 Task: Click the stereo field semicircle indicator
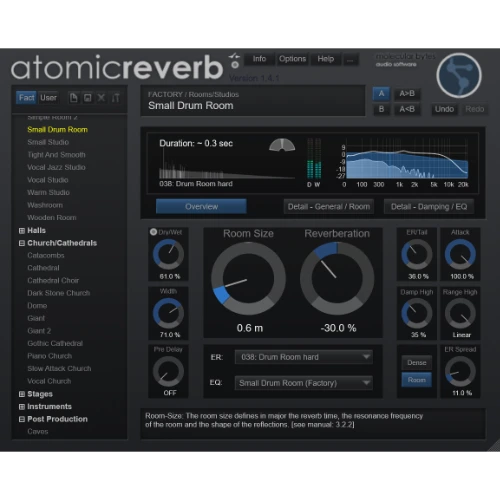(x=282, y=145)
